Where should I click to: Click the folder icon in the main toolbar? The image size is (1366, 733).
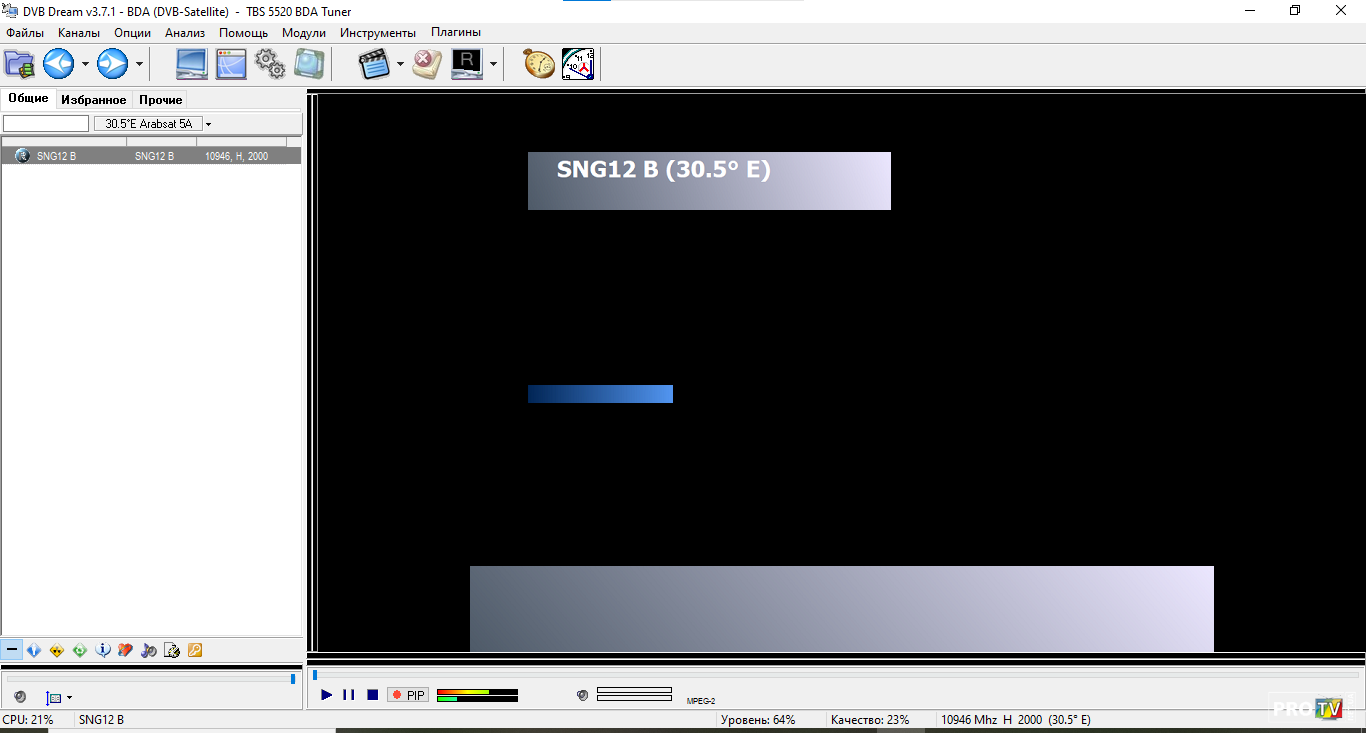tap(19, 64)
